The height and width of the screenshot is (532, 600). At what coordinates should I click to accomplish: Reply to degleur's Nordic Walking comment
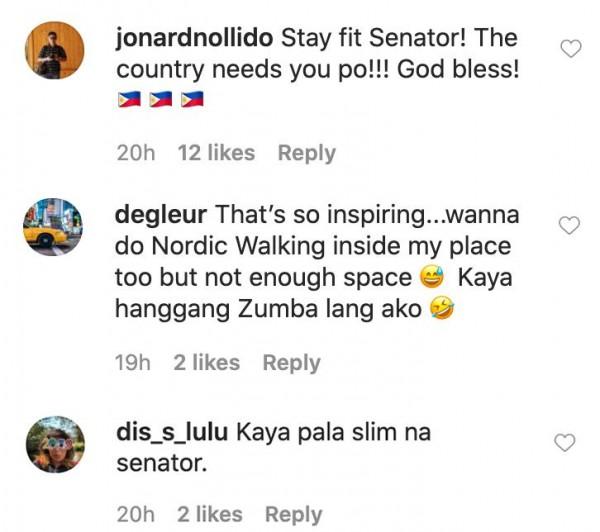292,363
